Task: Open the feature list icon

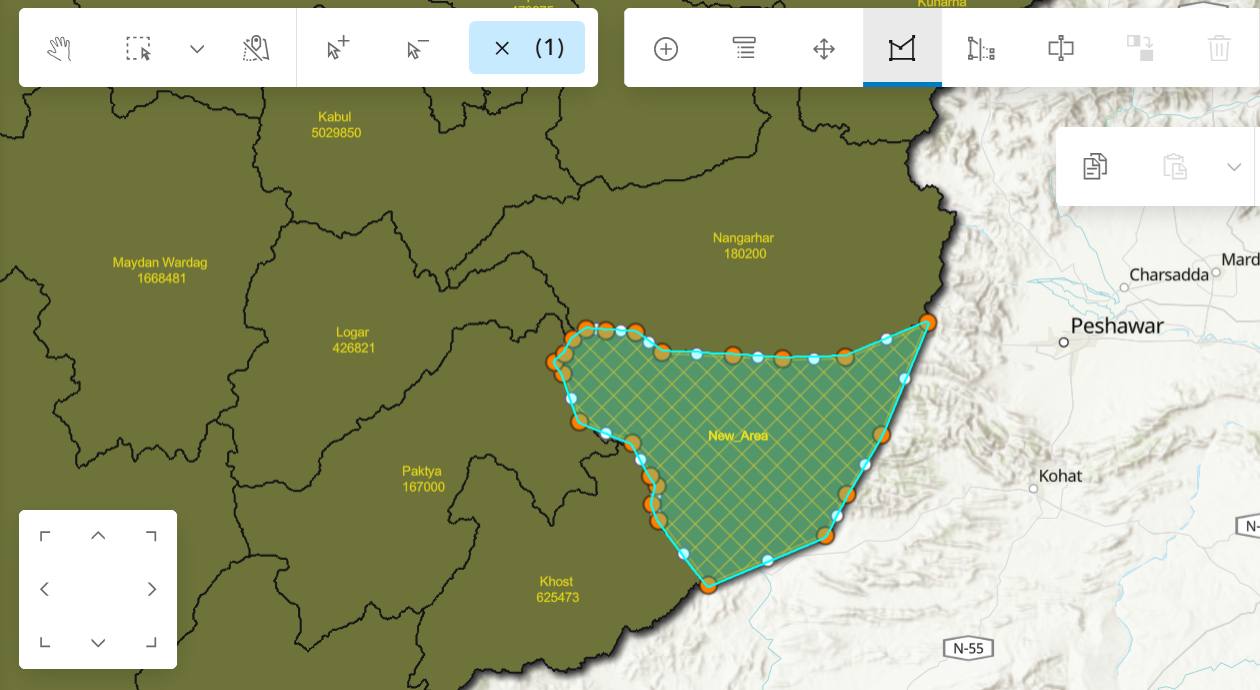Action: [744, 47]
